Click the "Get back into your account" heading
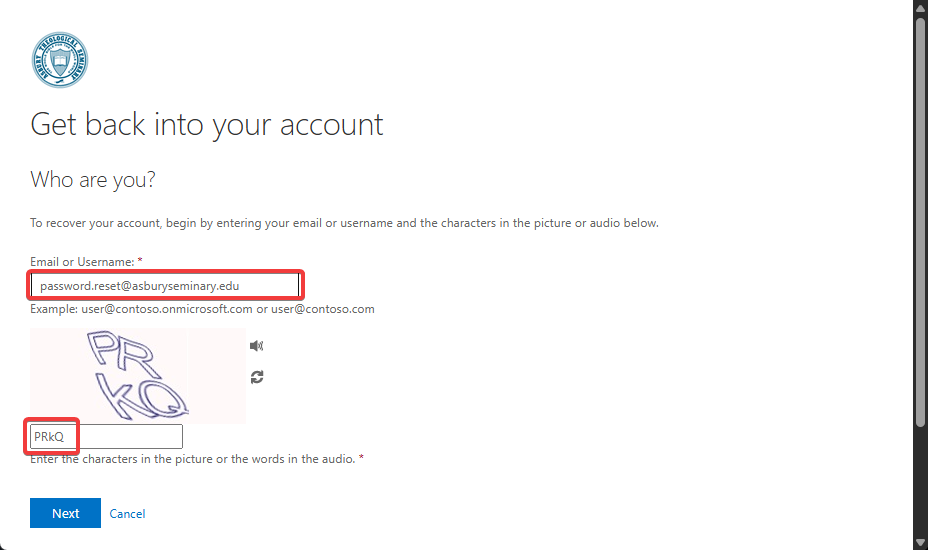The image size is (928, 550). click(x=207, y=125)
